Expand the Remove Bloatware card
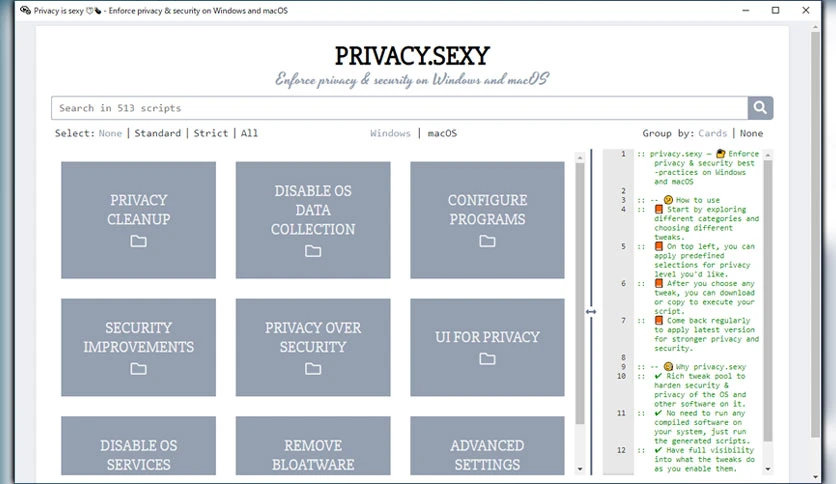The image size is (836, 484). click(313, 446)
